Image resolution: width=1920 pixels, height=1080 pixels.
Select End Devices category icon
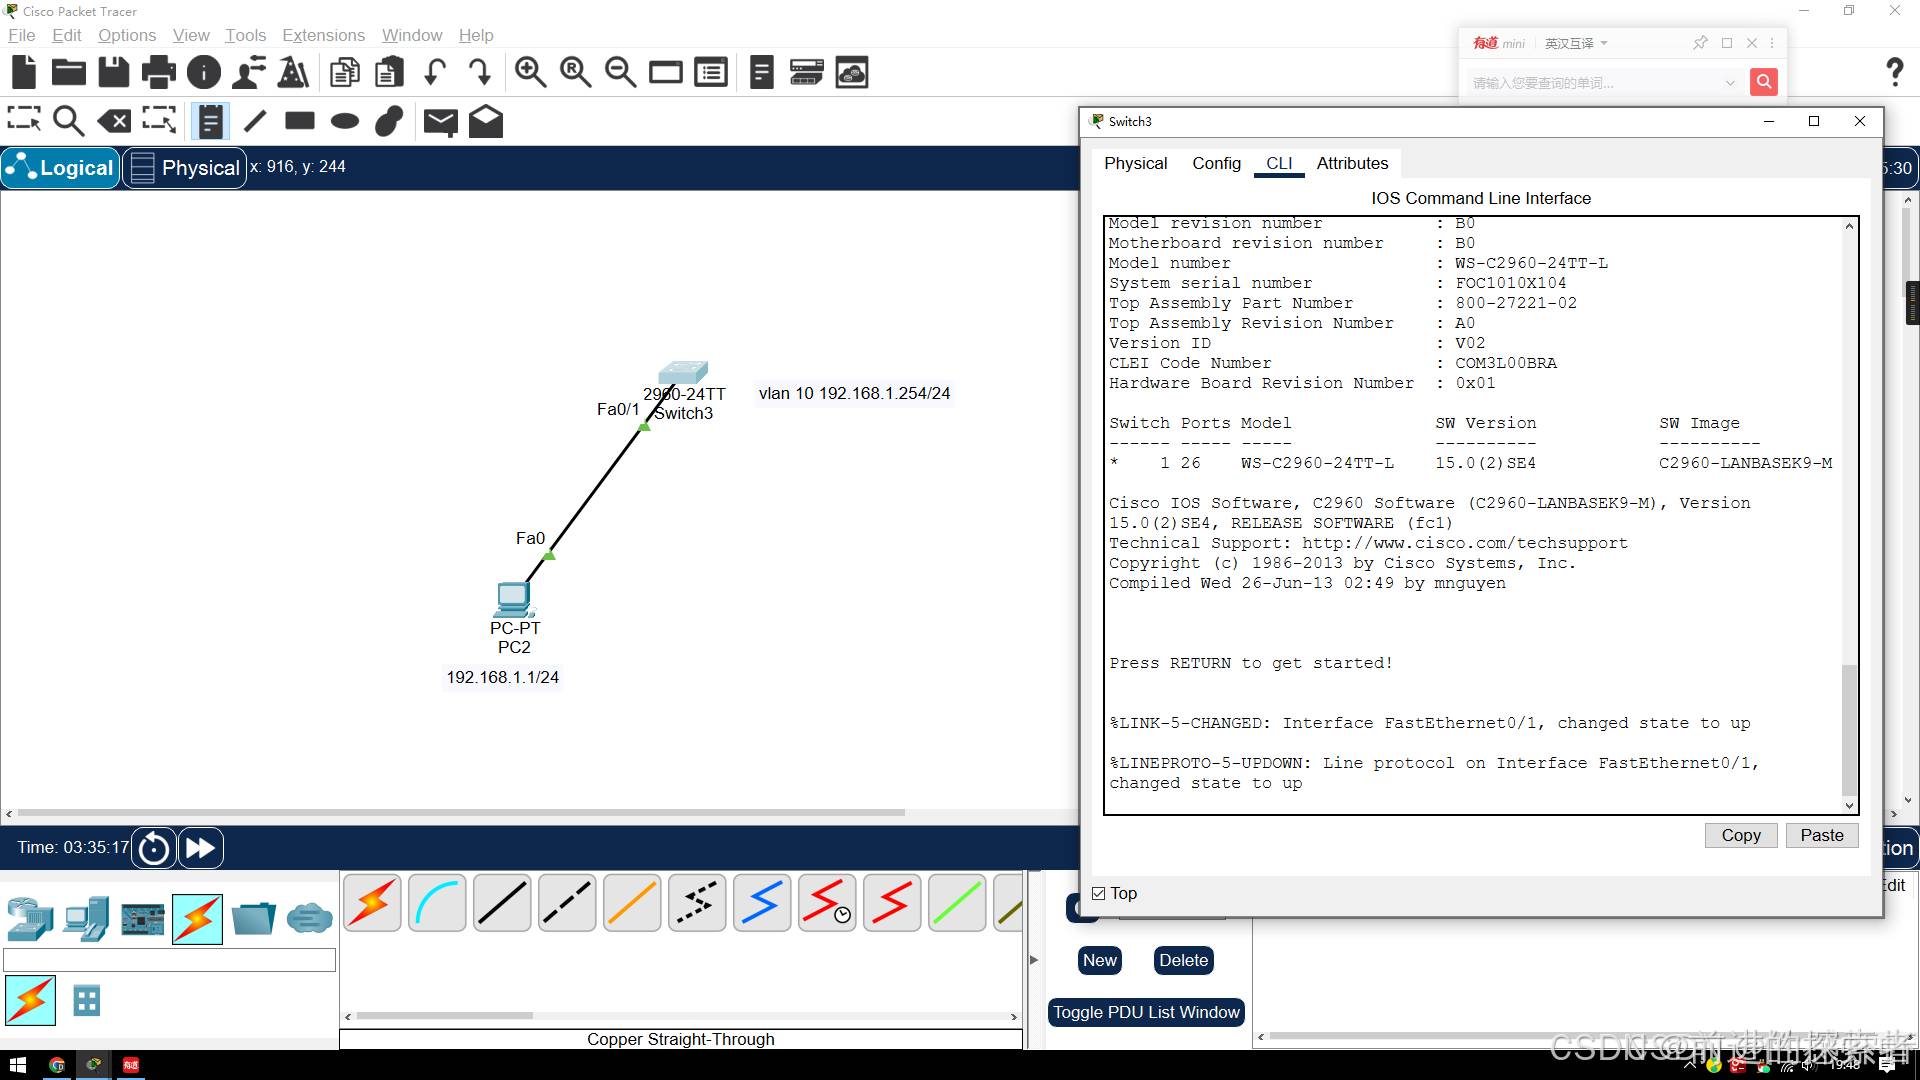tap(86, 918)
